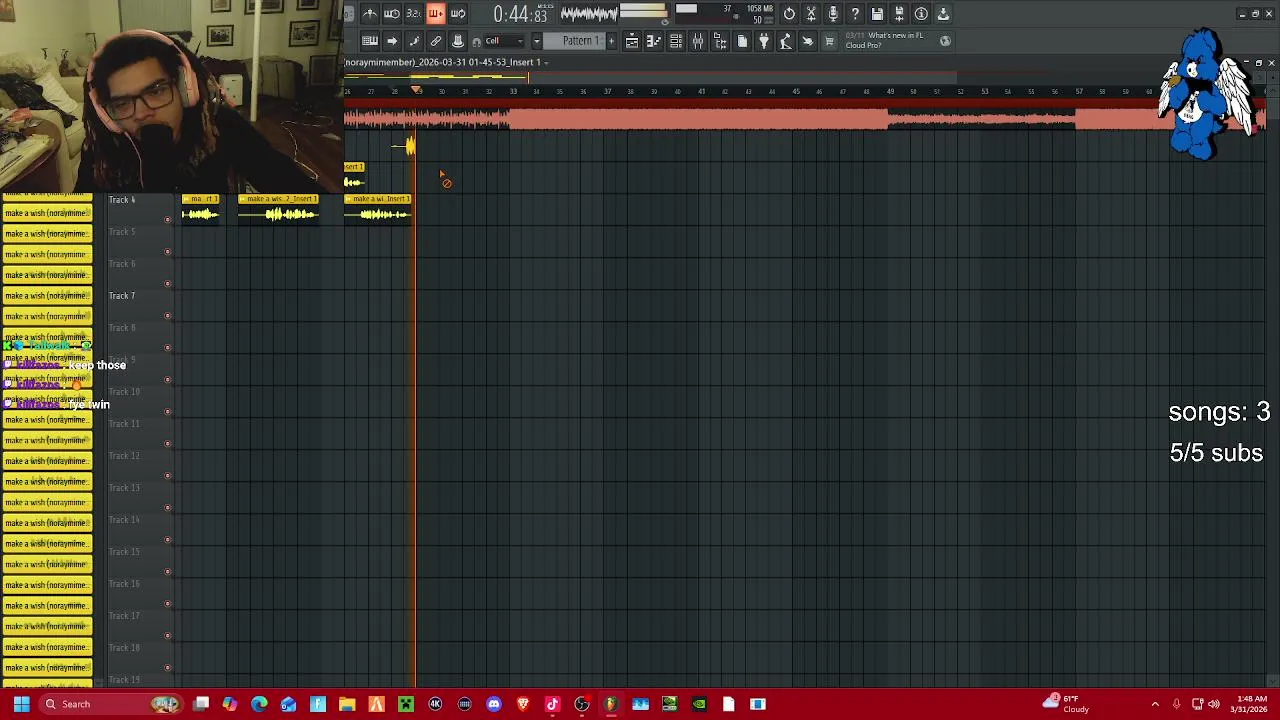
Task: Disable the highlighted blend recording button
Action: click(436, 14)
